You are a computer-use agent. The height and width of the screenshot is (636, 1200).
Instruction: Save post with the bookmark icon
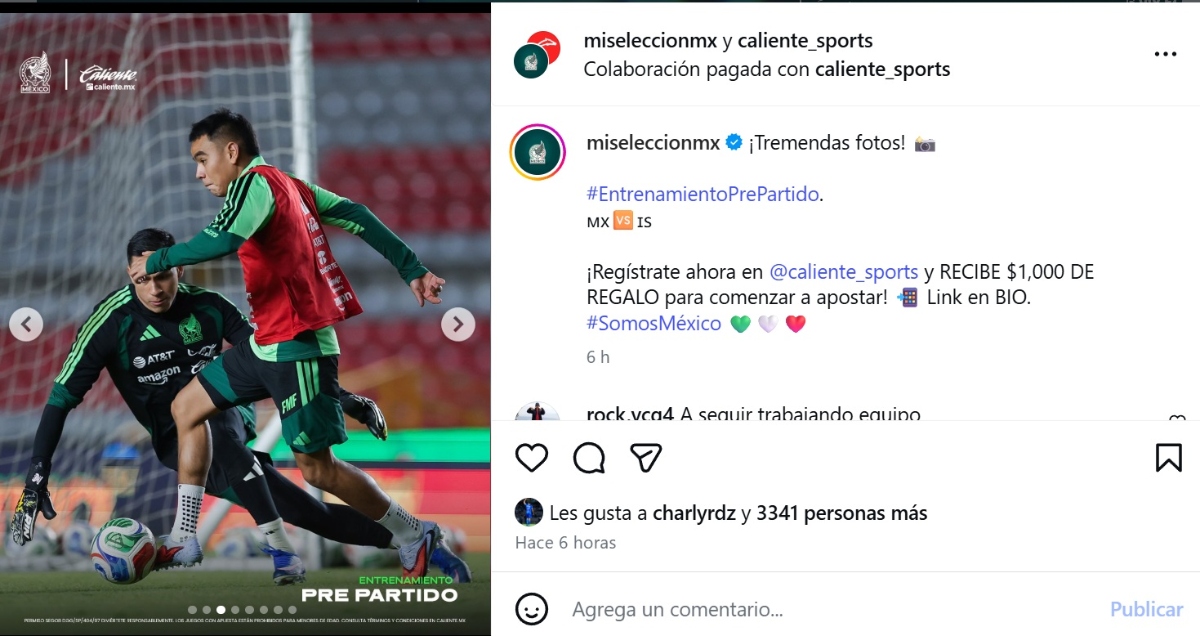1168,458
